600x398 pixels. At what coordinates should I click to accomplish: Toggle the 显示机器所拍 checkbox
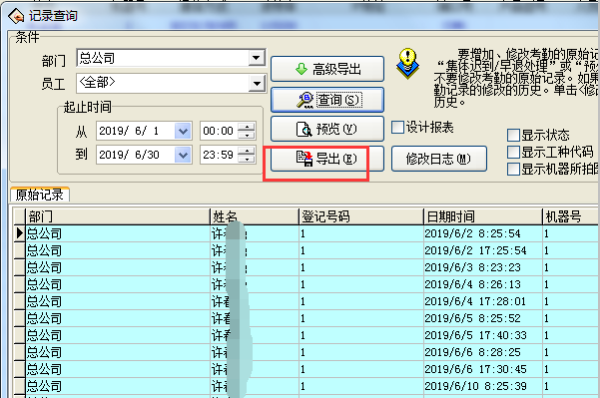(x=513, y=169)
